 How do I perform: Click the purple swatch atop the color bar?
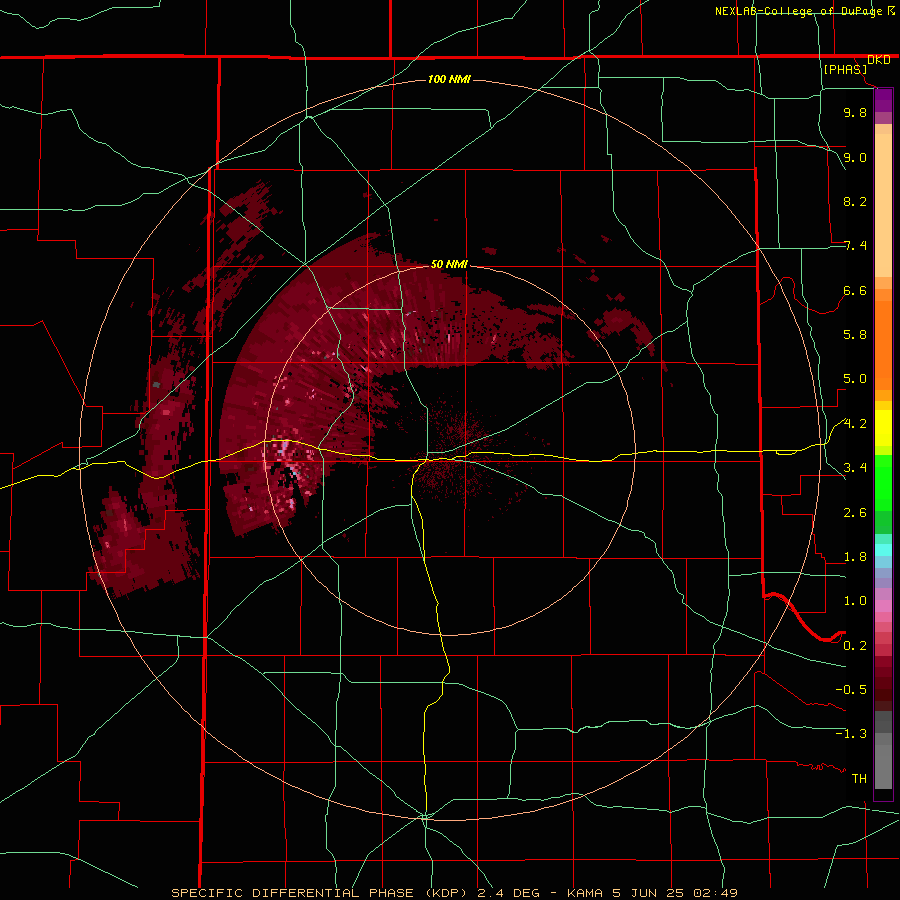[883, 100]
